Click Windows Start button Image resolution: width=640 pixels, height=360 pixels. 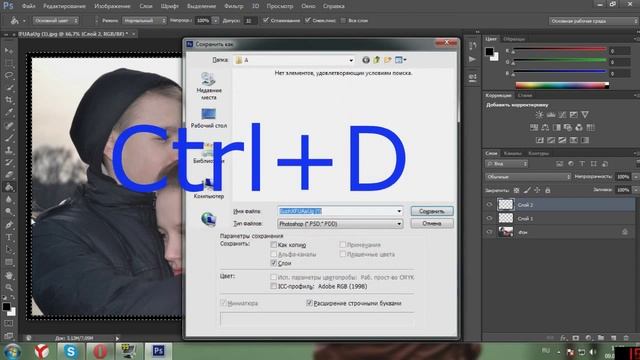pos(12,351)
